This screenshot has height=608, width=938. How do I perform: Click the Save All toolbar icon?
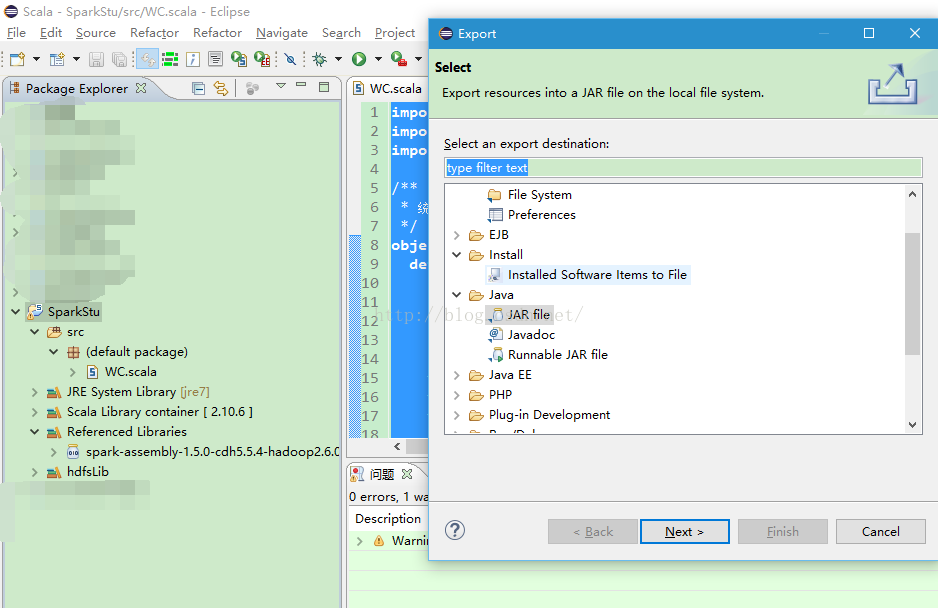coord(119,59)
